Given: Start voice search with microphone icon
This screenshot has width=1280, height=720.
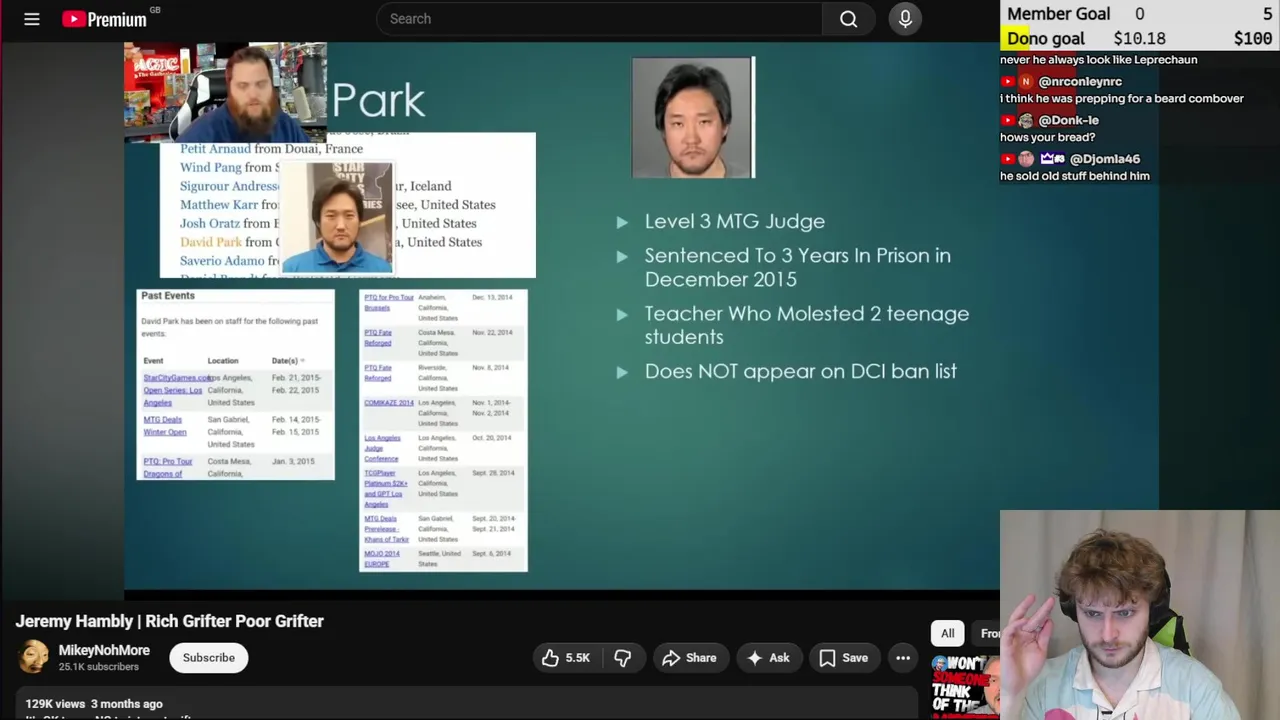Looking at the screenshot, I should (905, 19).
